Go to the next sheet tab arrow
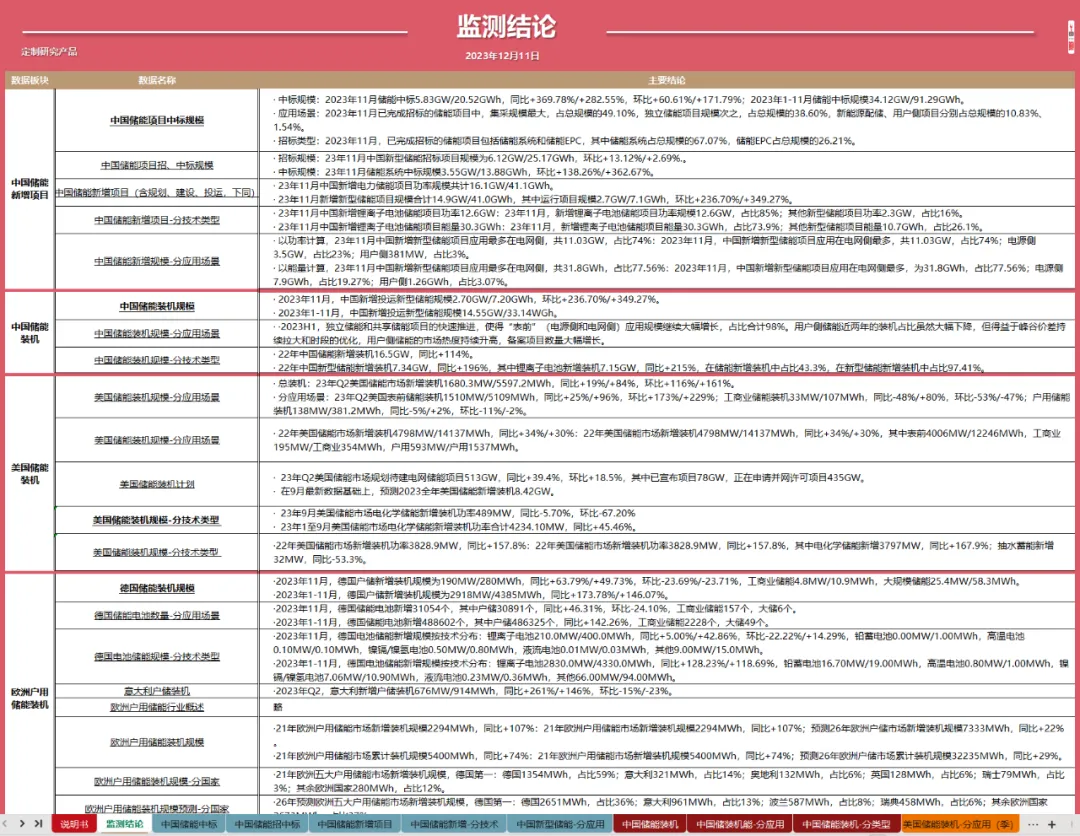Image resolution: width=1080 pixels, height=836 pixels. 22,824
